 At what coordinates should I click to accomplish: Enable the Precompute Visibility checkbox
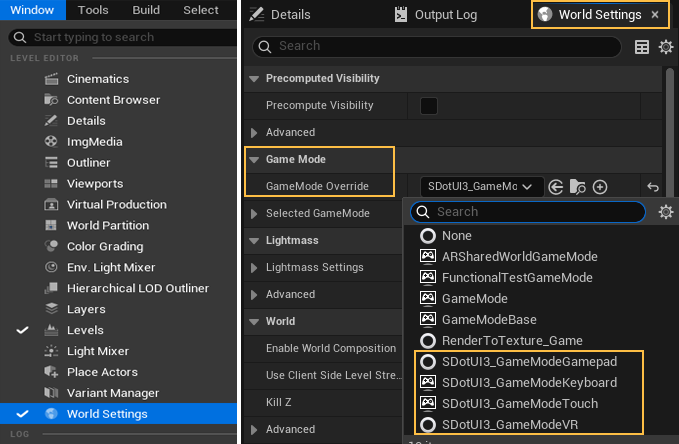429,105
